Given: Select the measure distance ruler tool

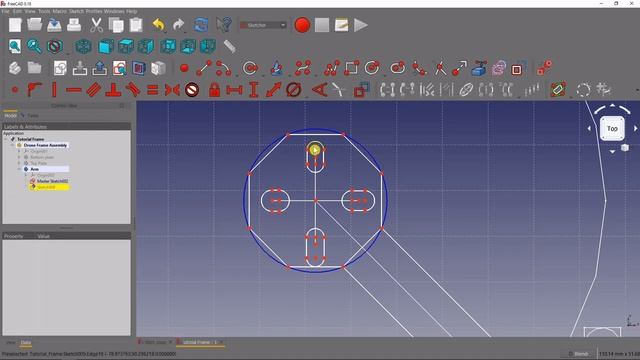Looking at the screenshot, I should click(x=230, y=46).
